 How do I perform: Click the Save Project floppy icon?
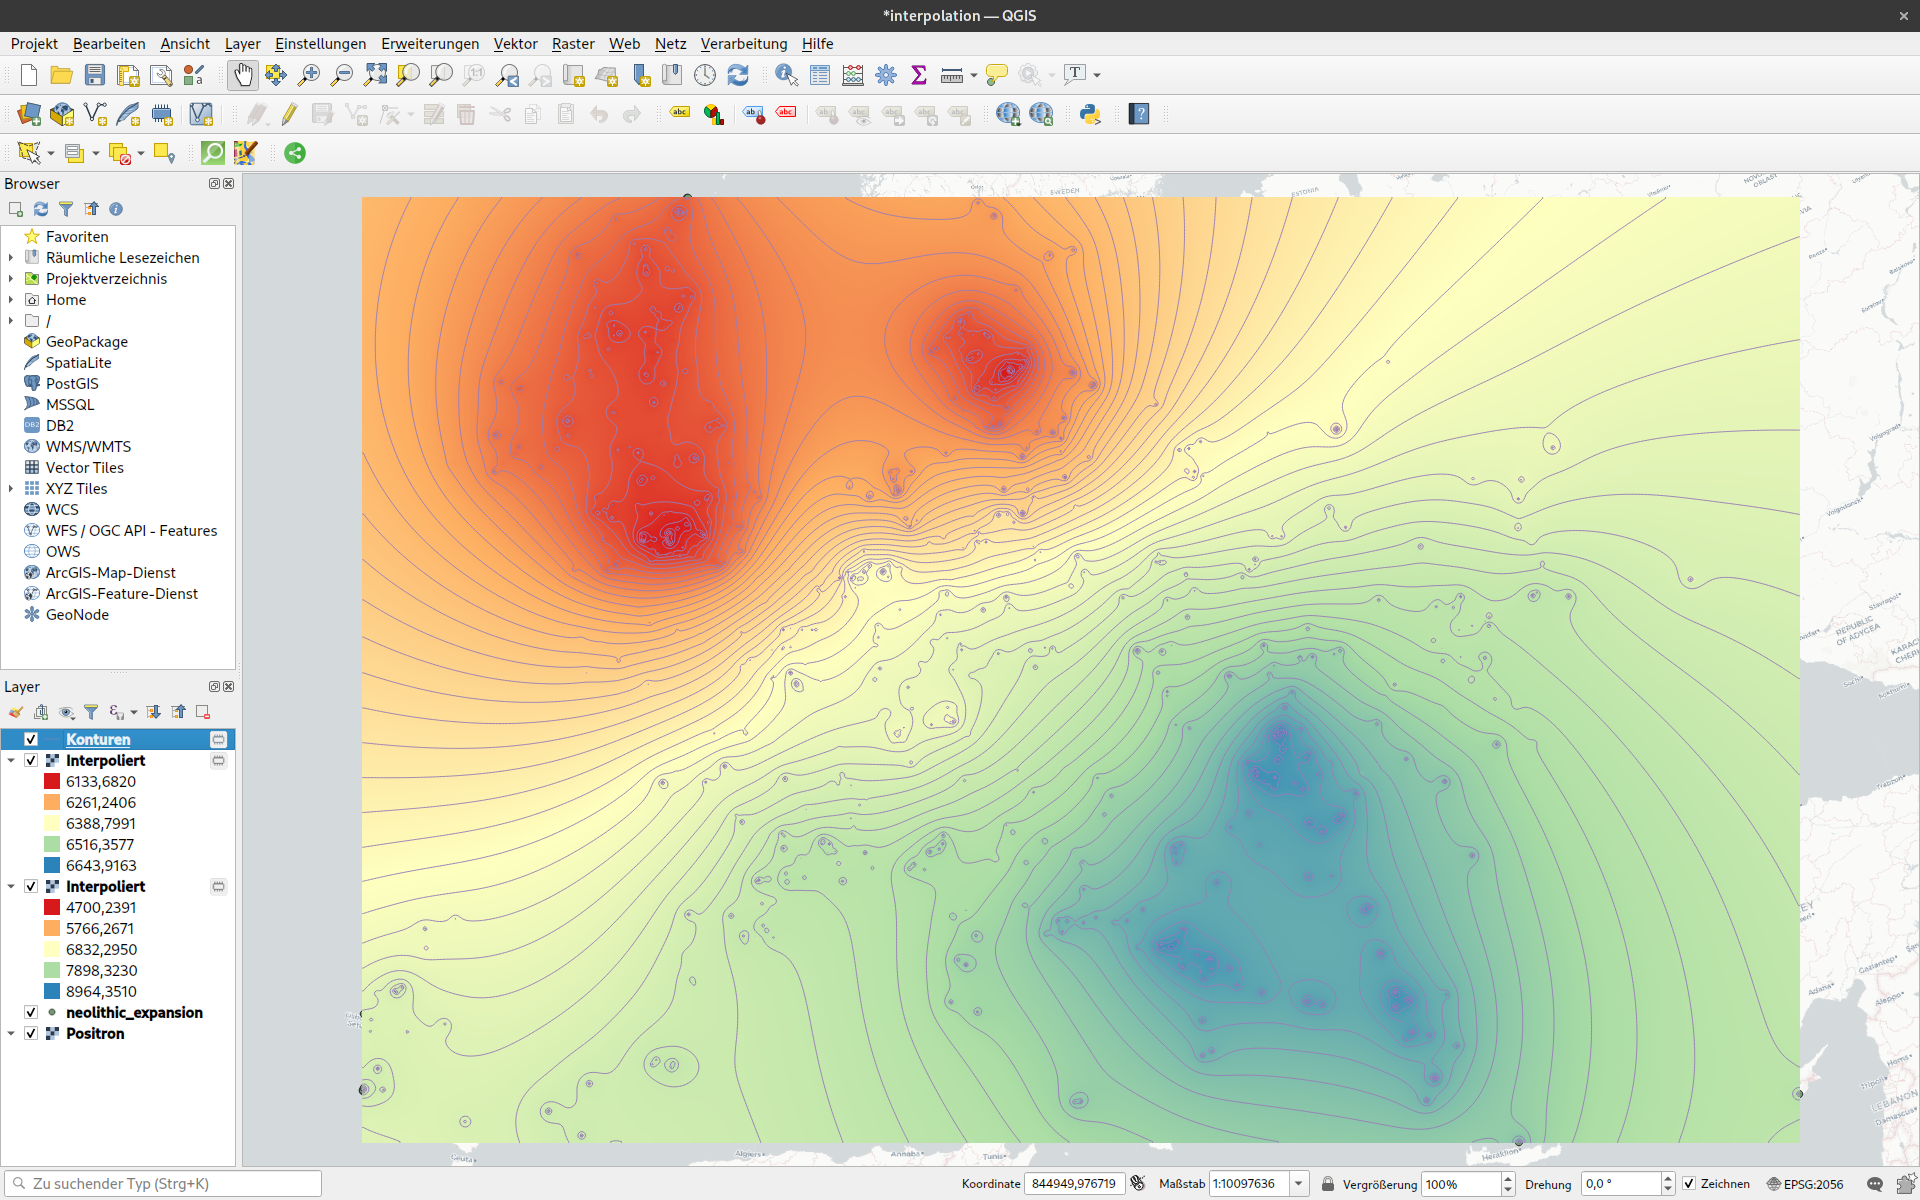(95, 75)
